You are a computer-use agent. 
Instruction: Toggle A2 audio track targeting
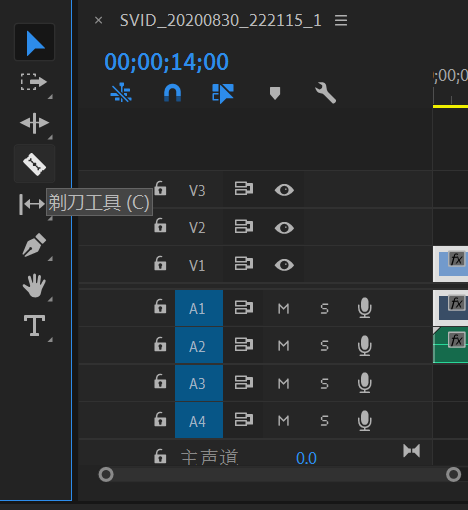(x=199, y=346)
